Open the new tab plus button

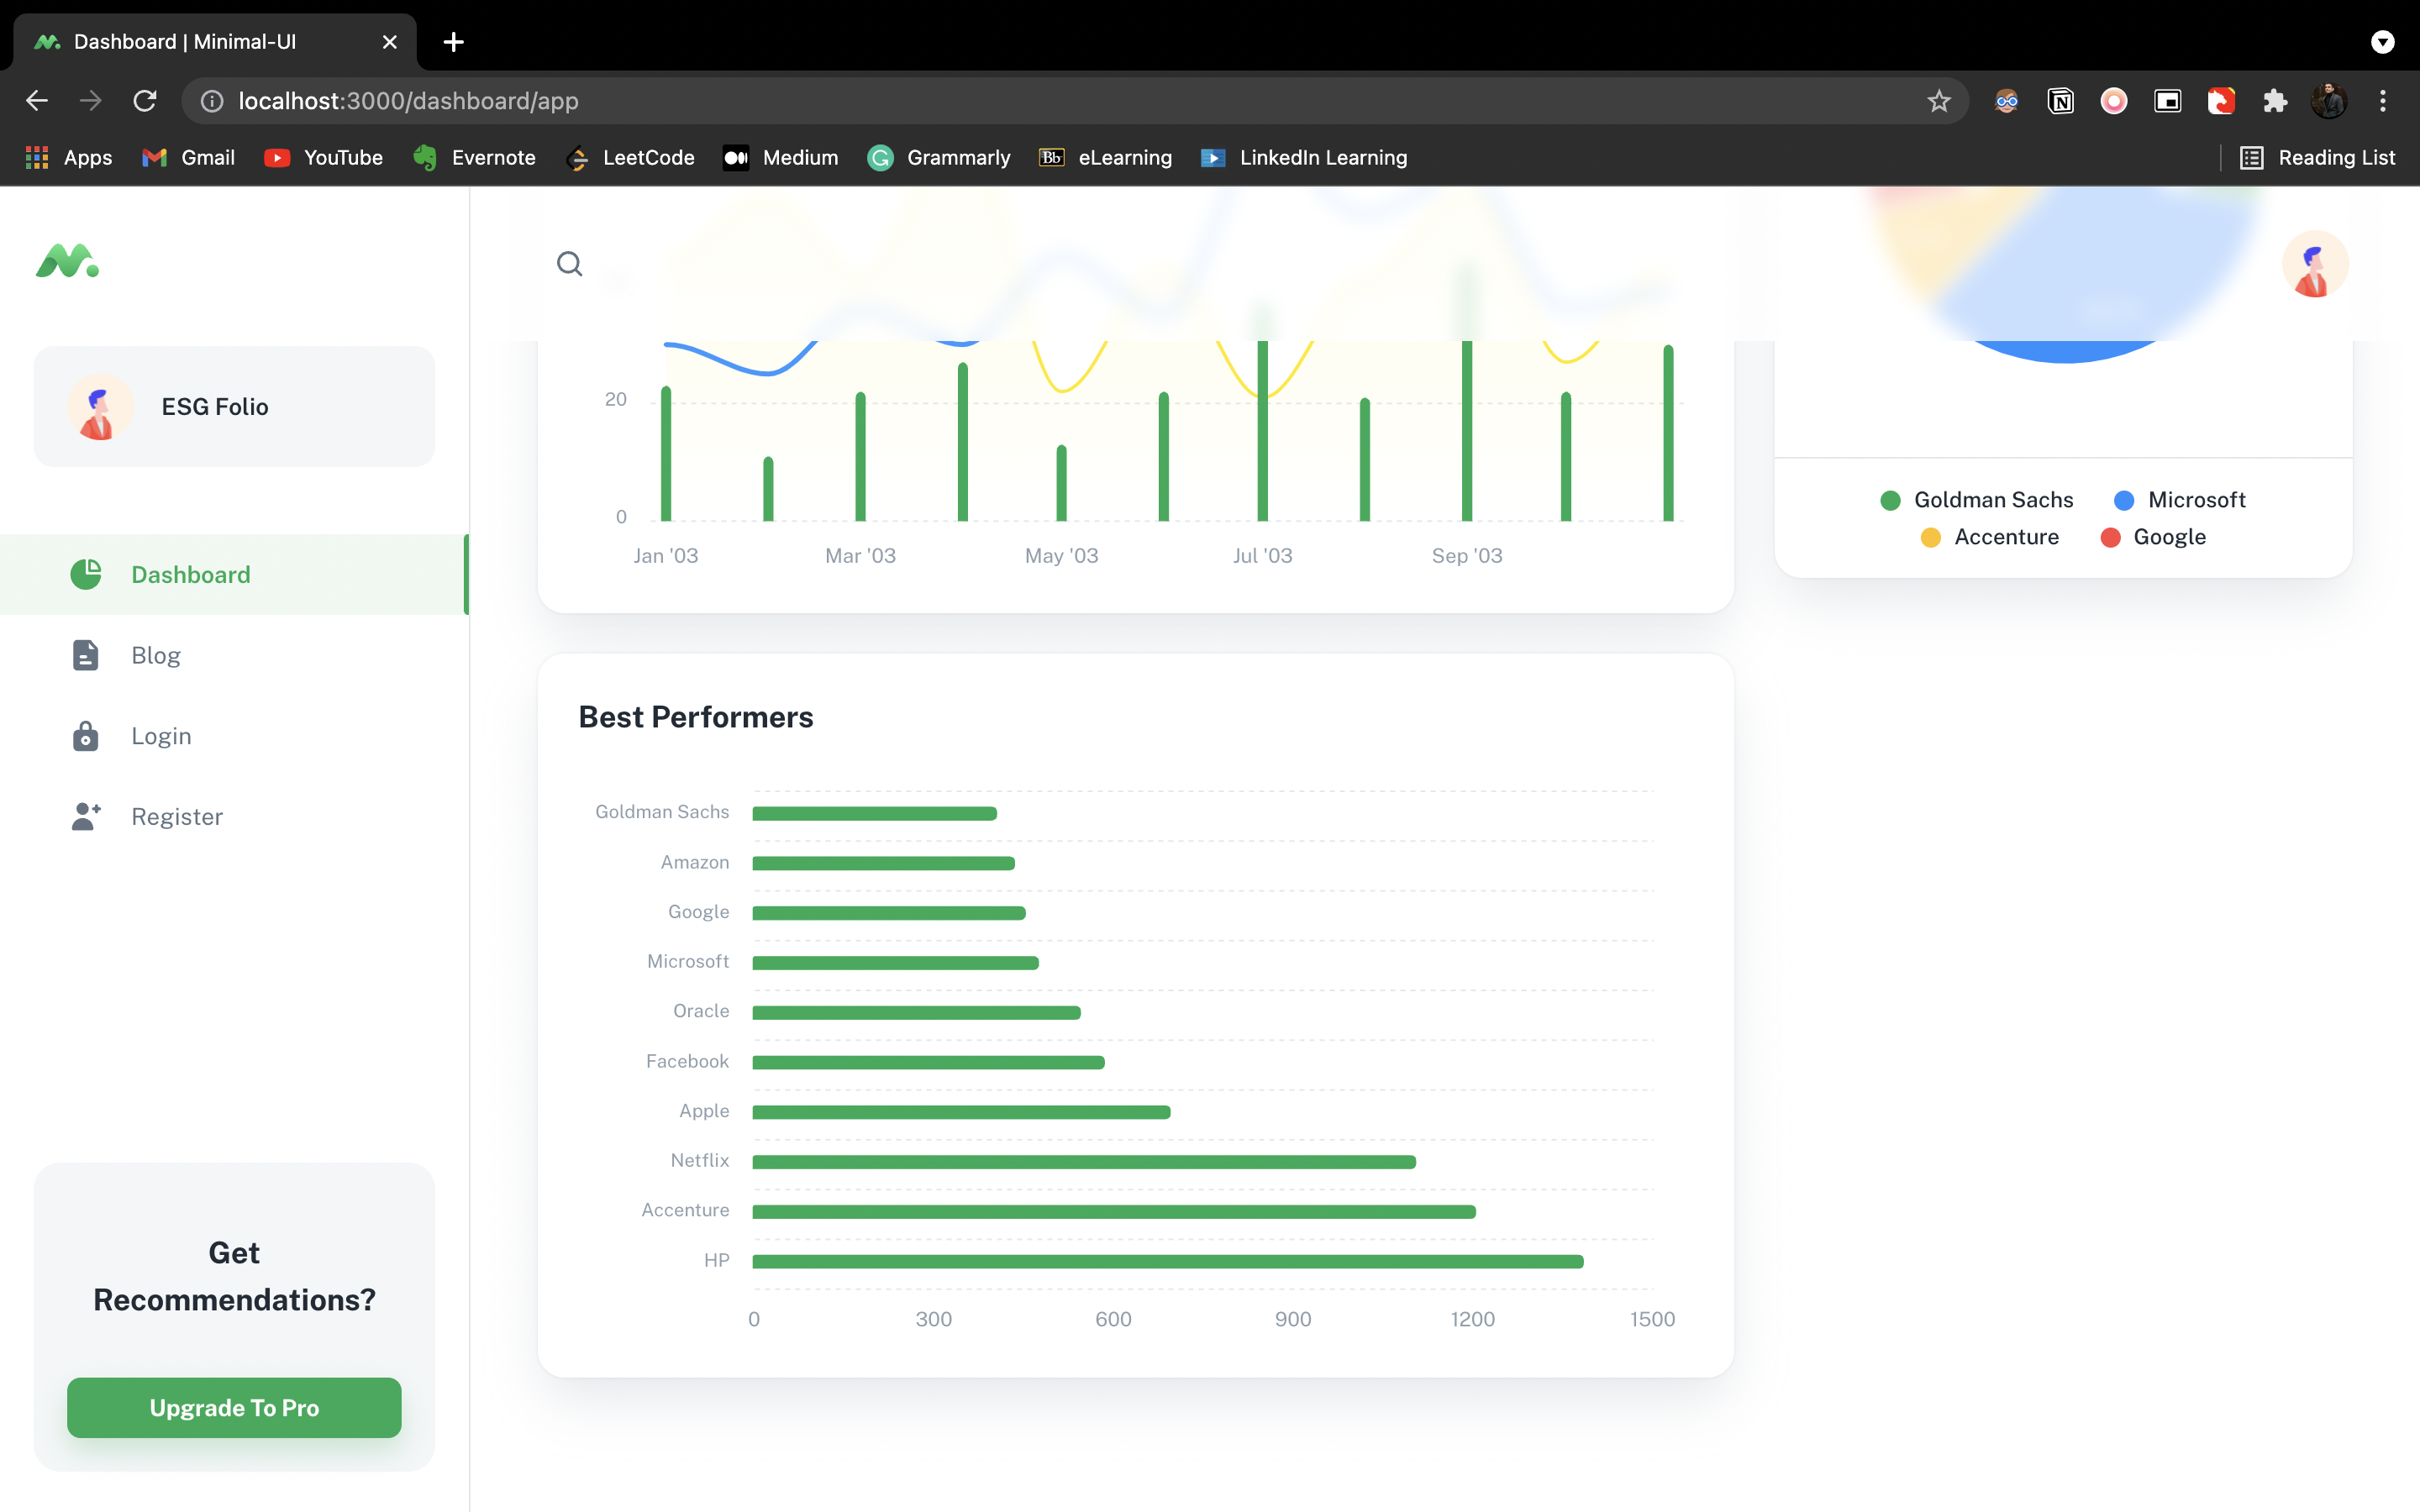453,42
